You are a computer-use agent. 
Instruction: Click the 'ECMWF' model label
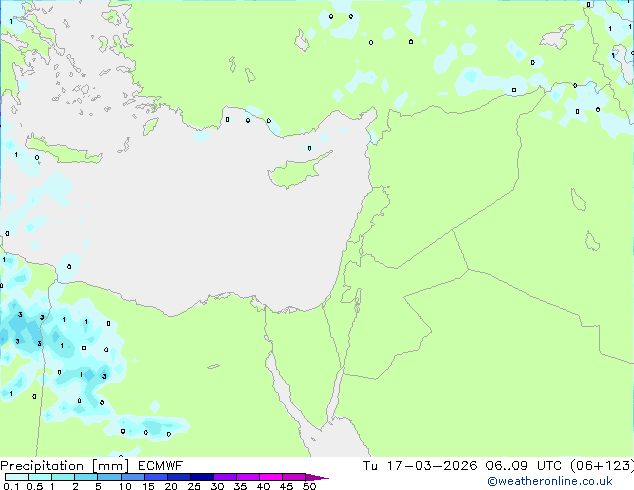coord(161,466)
